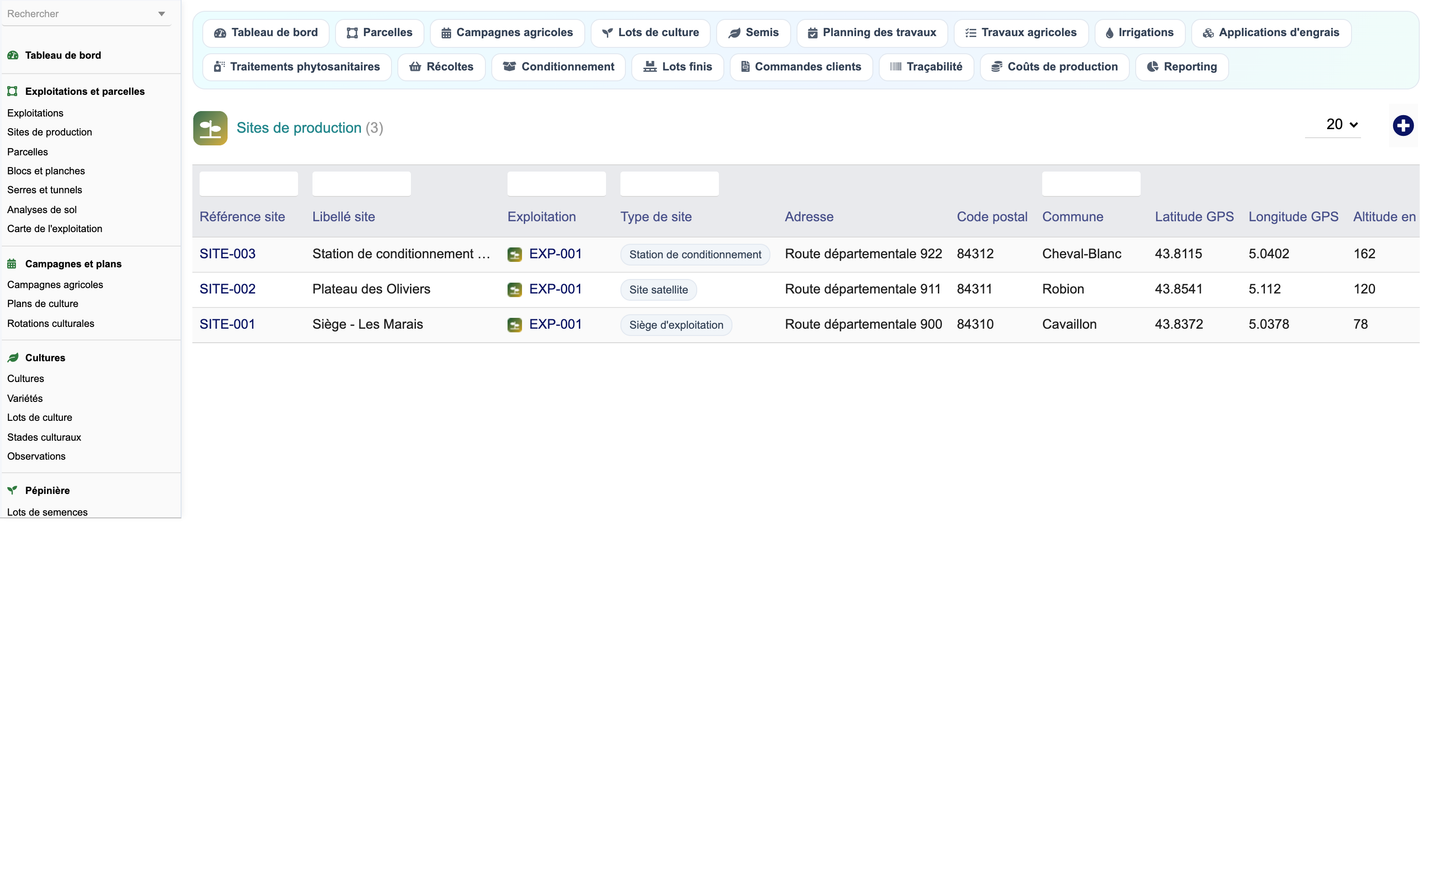
Task: Sort by the Code postal column header
Action: click(x=992, y=217)
